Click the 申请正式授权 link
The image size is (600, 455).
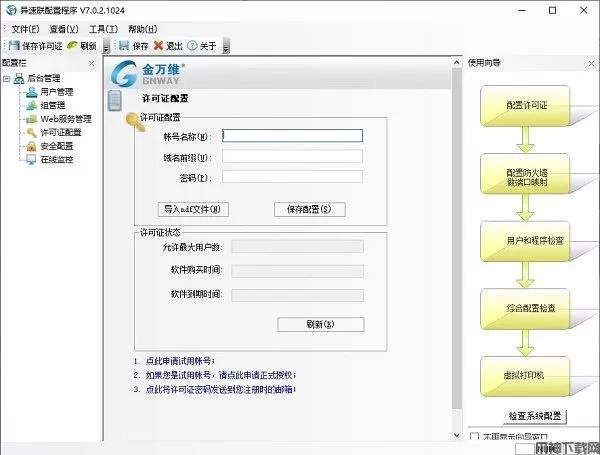pyautogui.click(x=220, y=375)
